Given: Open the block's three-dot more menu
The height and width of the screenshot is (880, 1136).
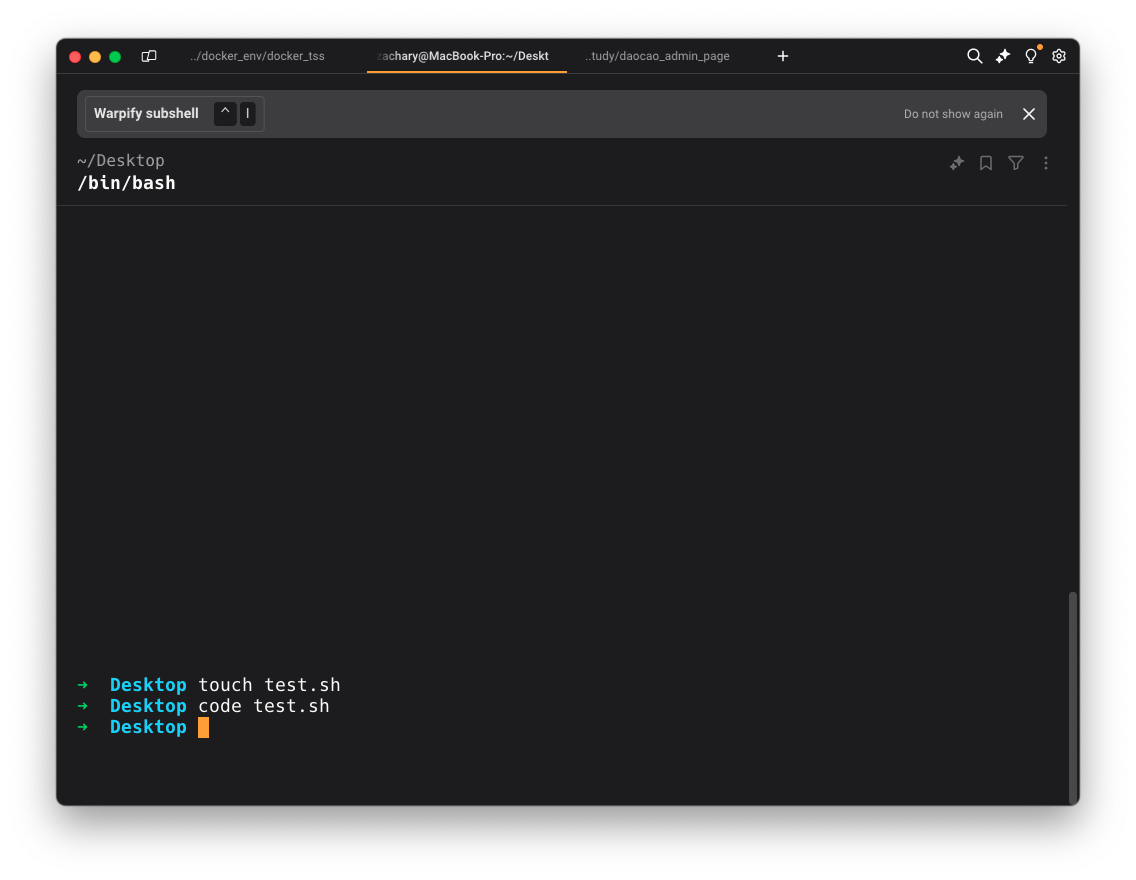Looking at the screenshot, I should pyautogui.click(x=1046, y=163).
